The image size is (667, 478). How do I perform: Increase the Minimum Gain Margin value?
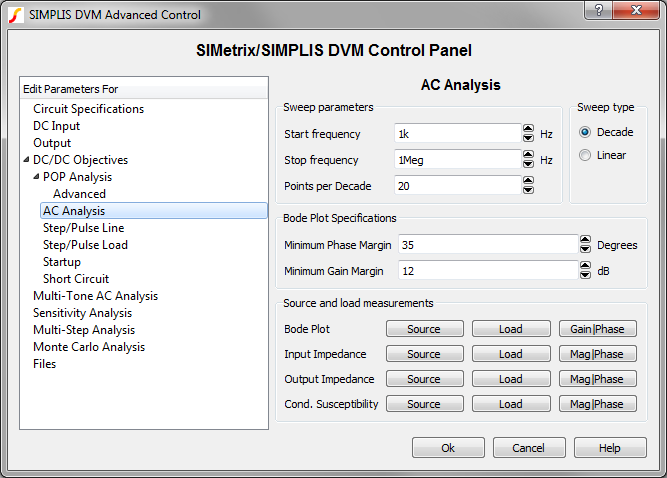tap(585, 265)
